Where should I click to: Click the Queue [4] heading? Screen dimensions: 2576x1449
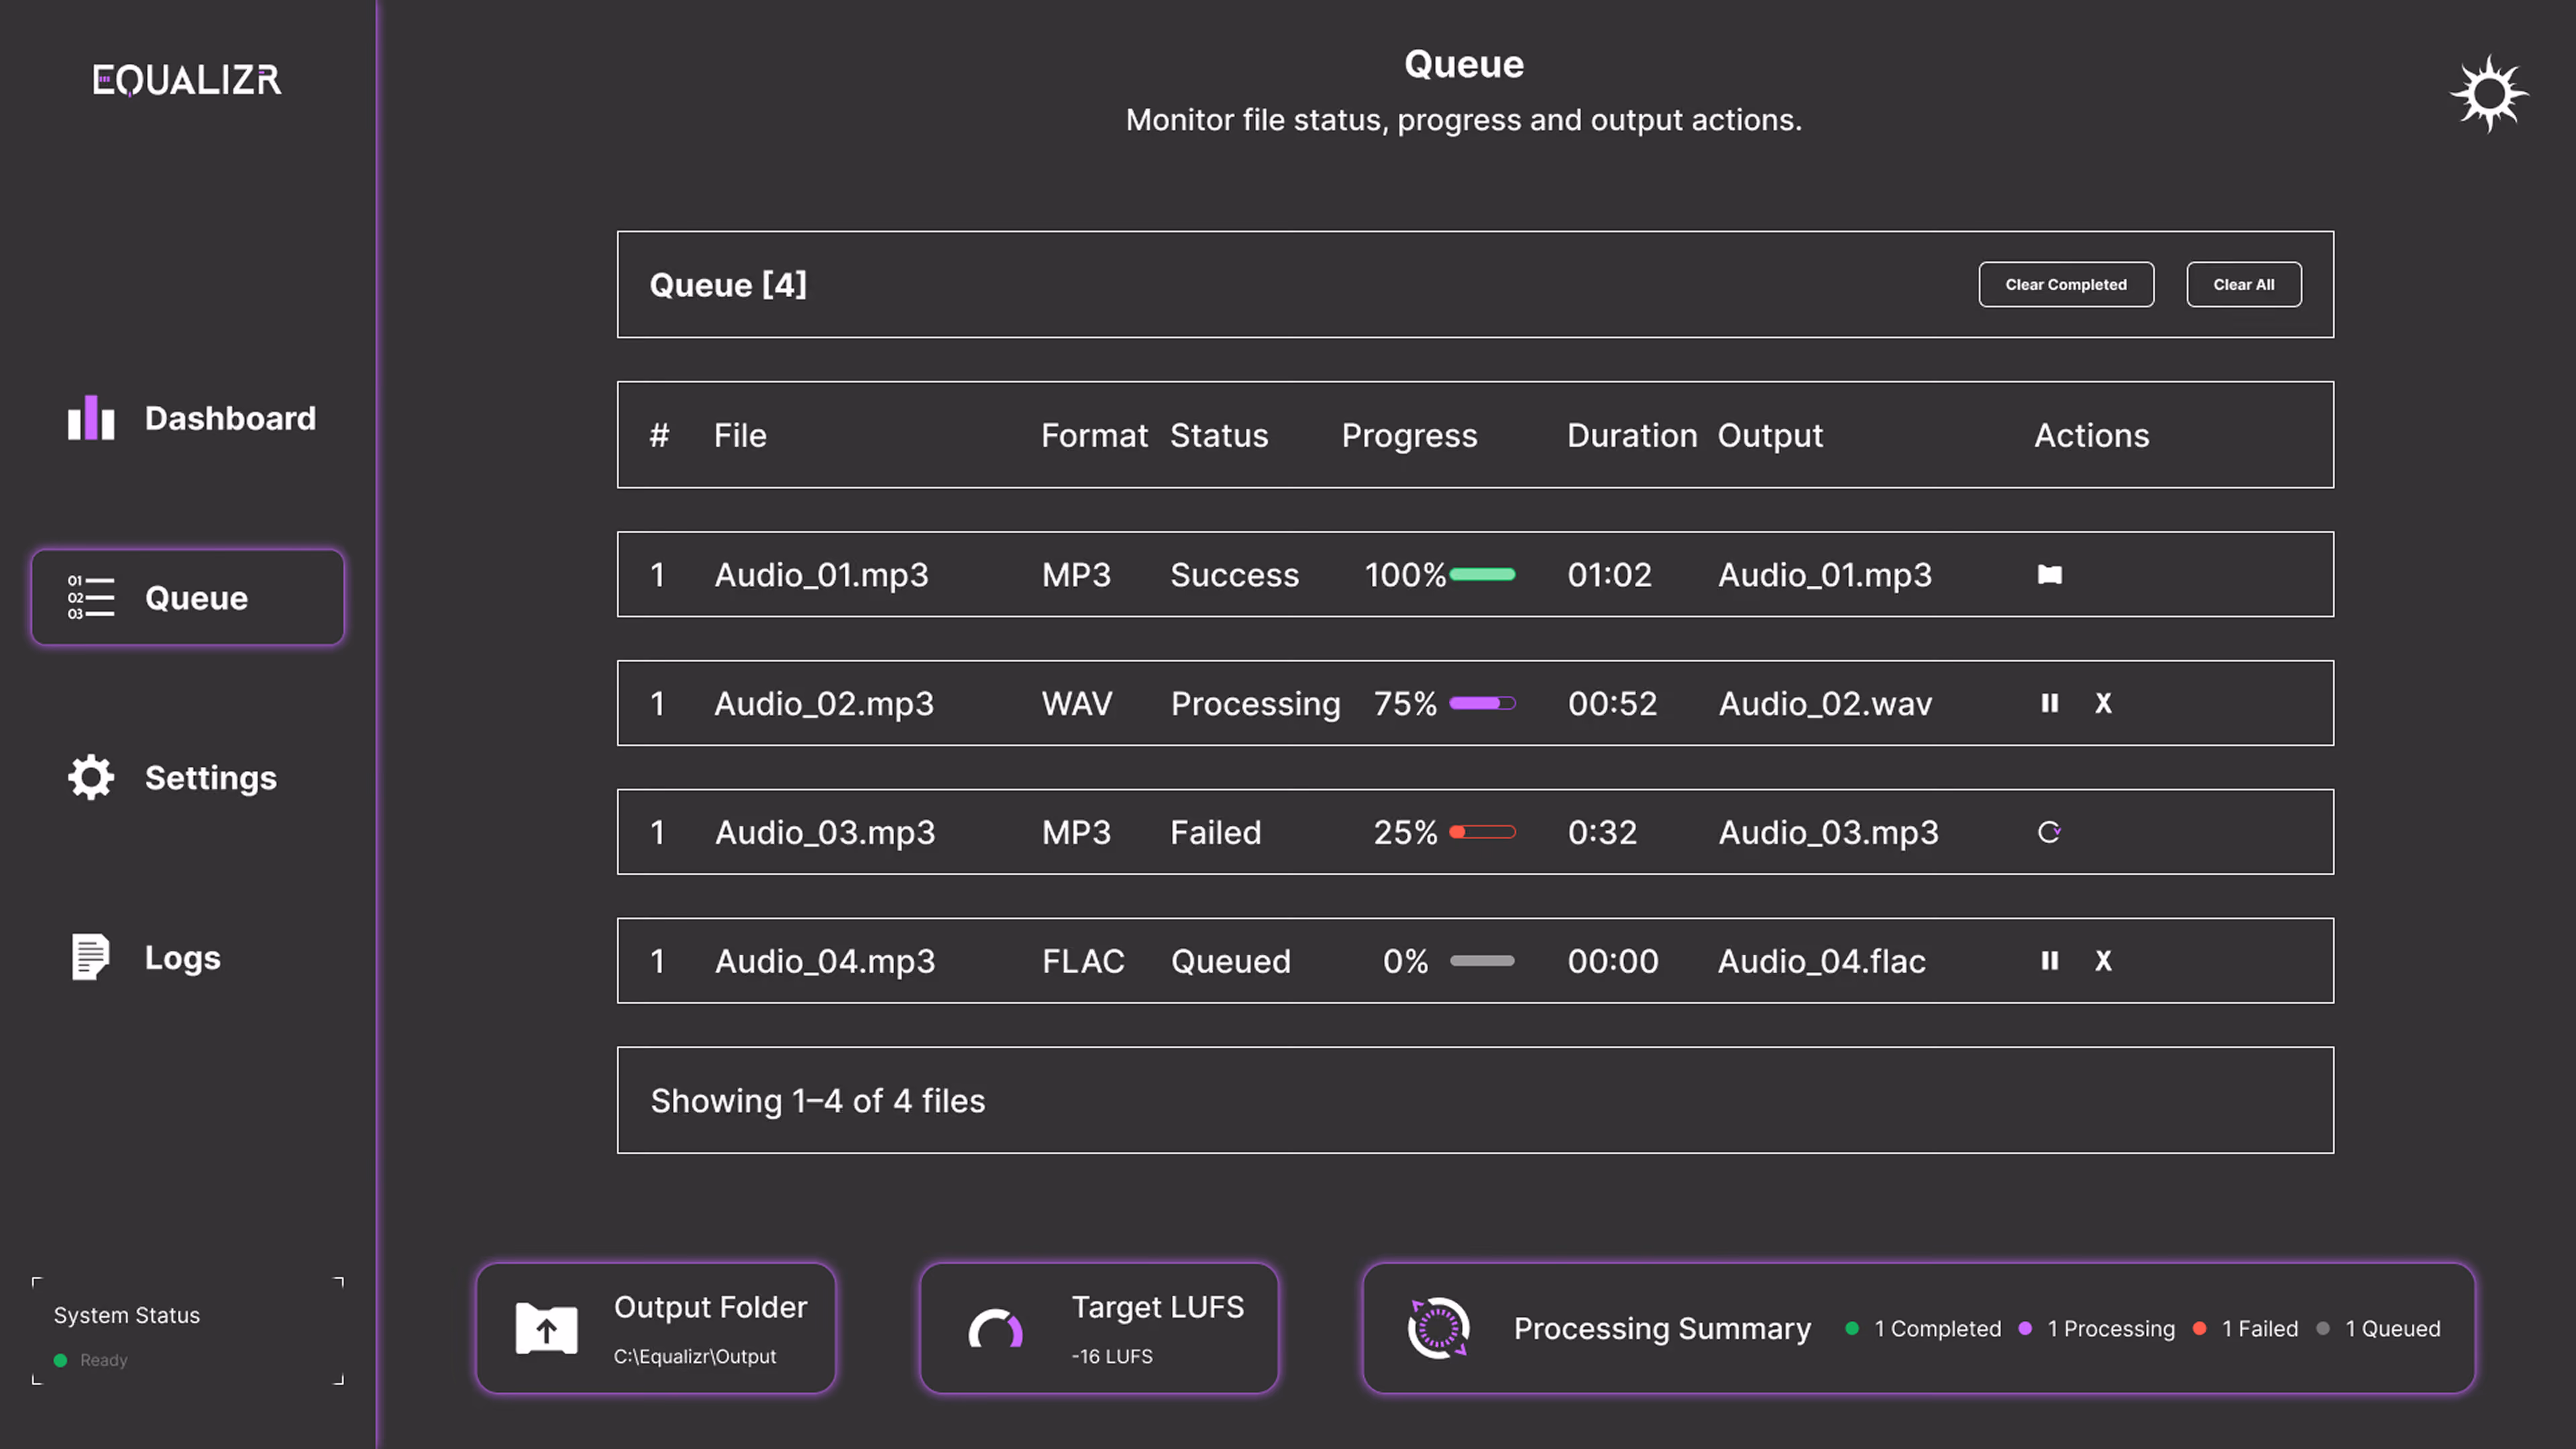pos(728,285)
